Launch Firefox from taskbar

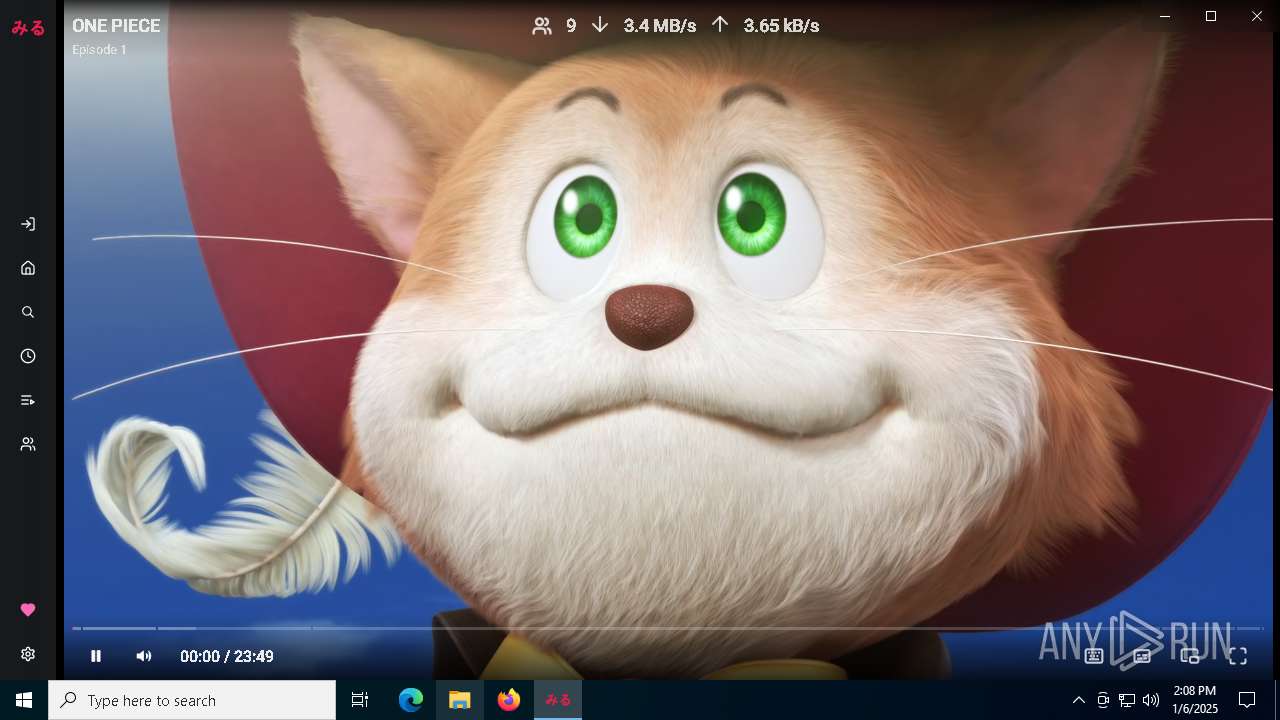tap(509, 700)
